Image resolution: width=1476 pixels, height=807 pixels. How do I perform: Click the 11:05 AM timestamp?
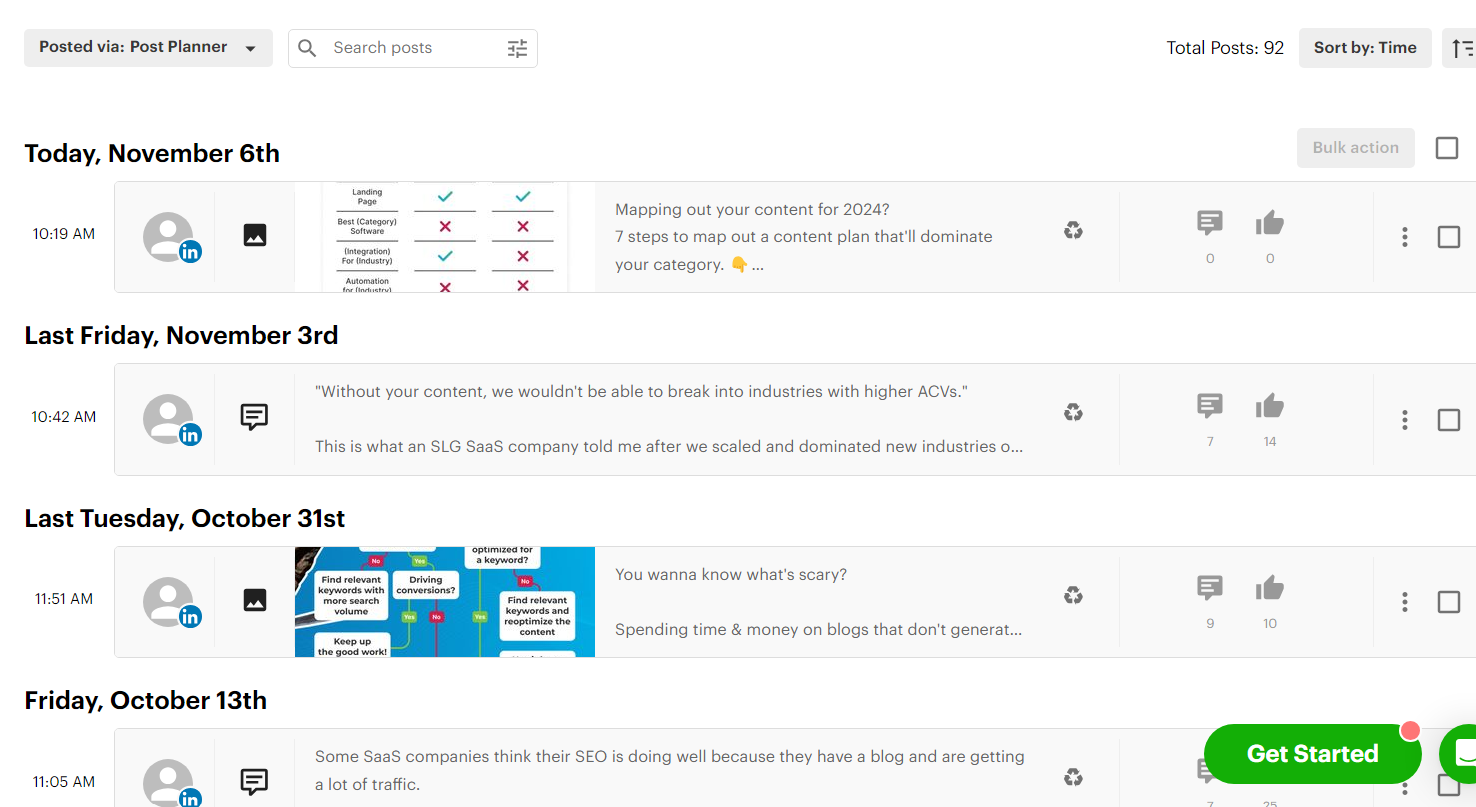tap(64, 782)
